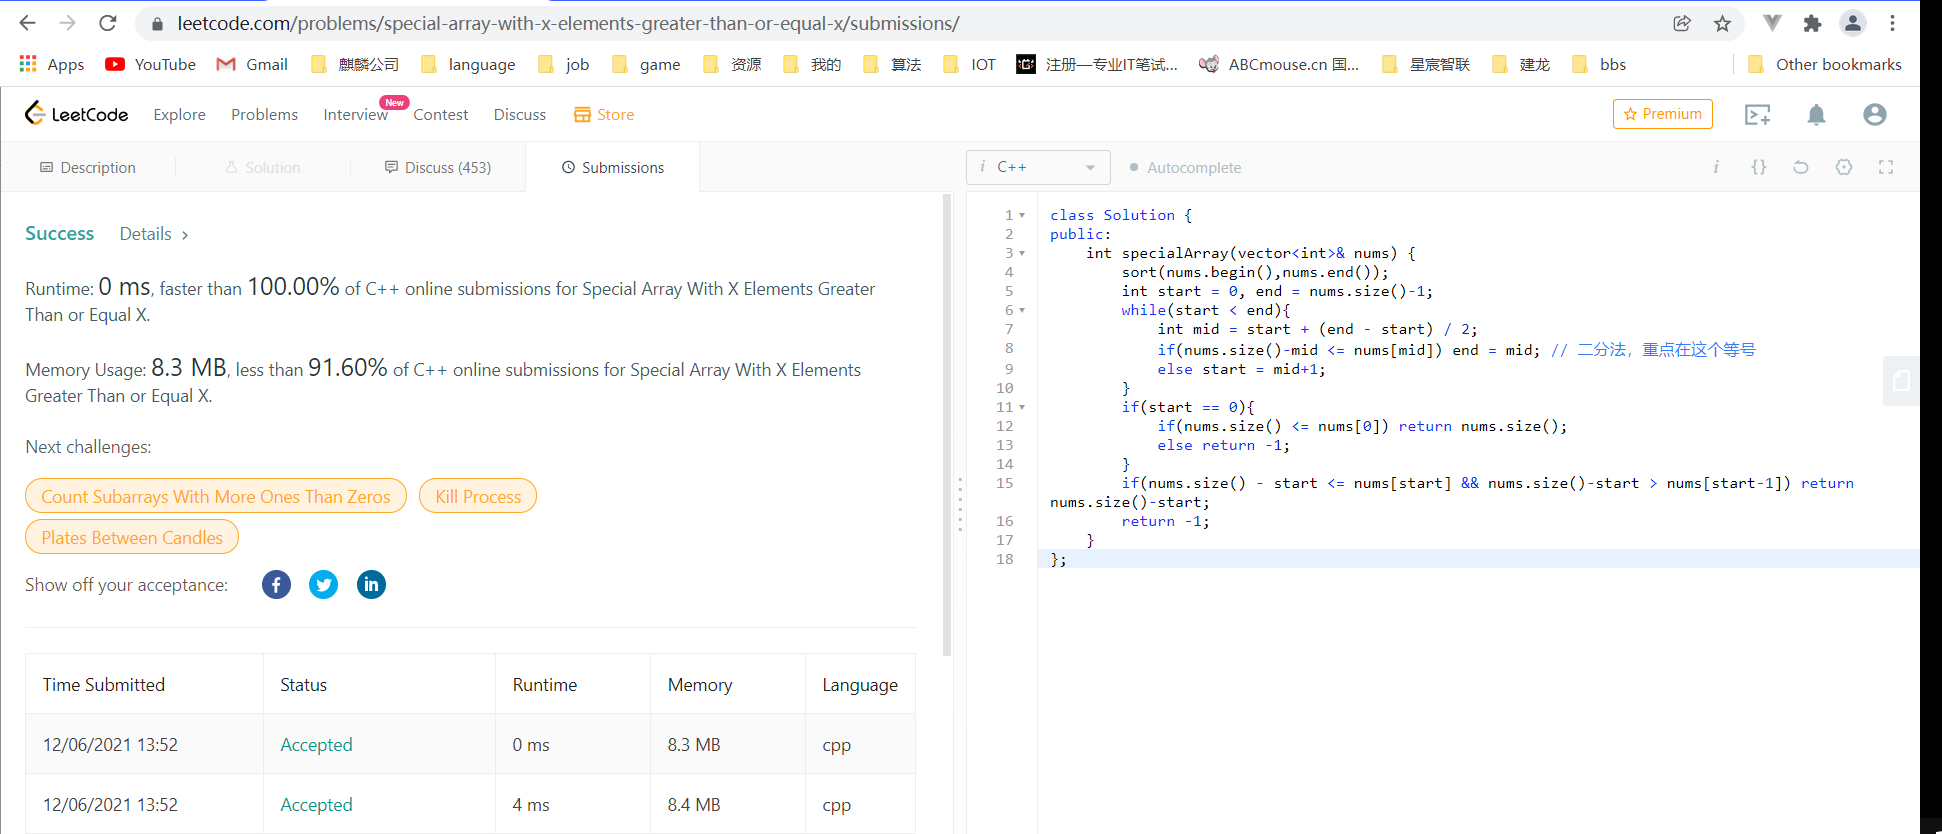Switch to the Solution tab
Viewport: 1942px width, 834px height.
tap(263, 167)
